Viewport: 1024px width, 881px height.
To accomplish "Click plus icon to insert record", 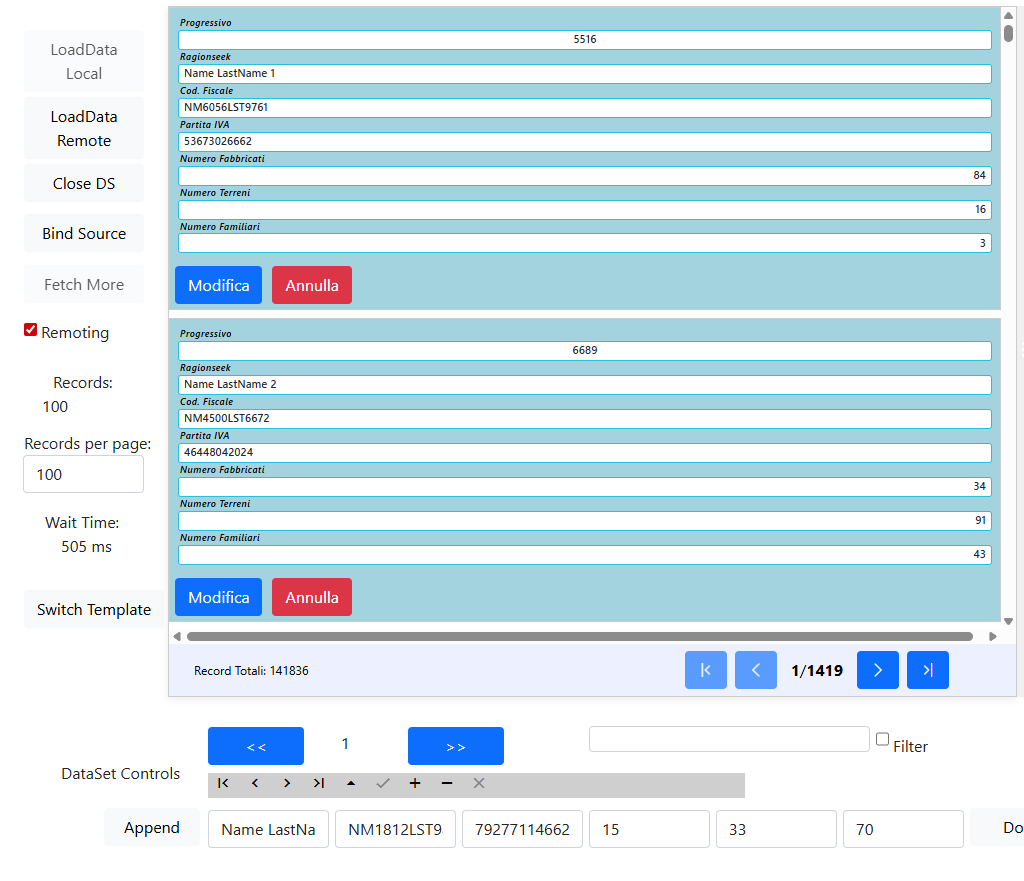I will [x=415, y=784].
